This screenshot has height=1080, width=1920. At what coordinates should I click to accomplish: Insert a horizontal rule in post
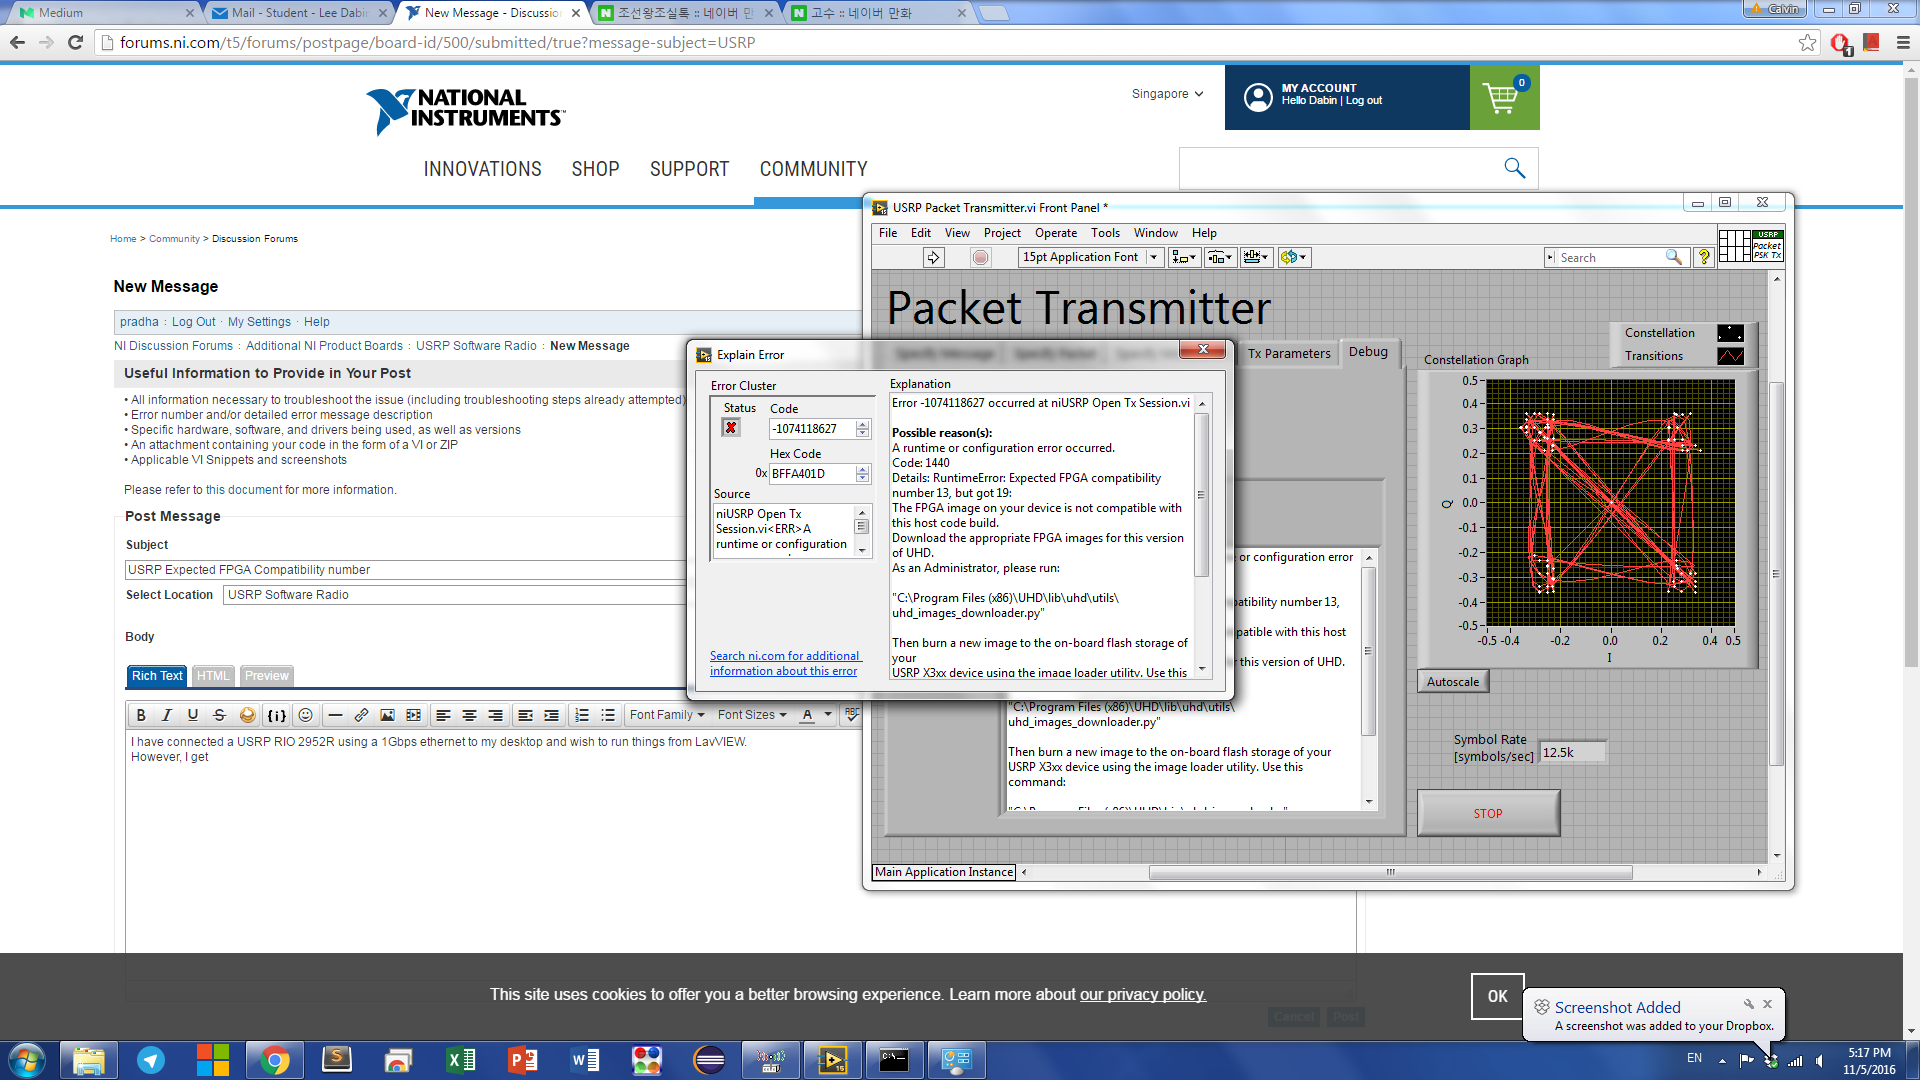335,715
